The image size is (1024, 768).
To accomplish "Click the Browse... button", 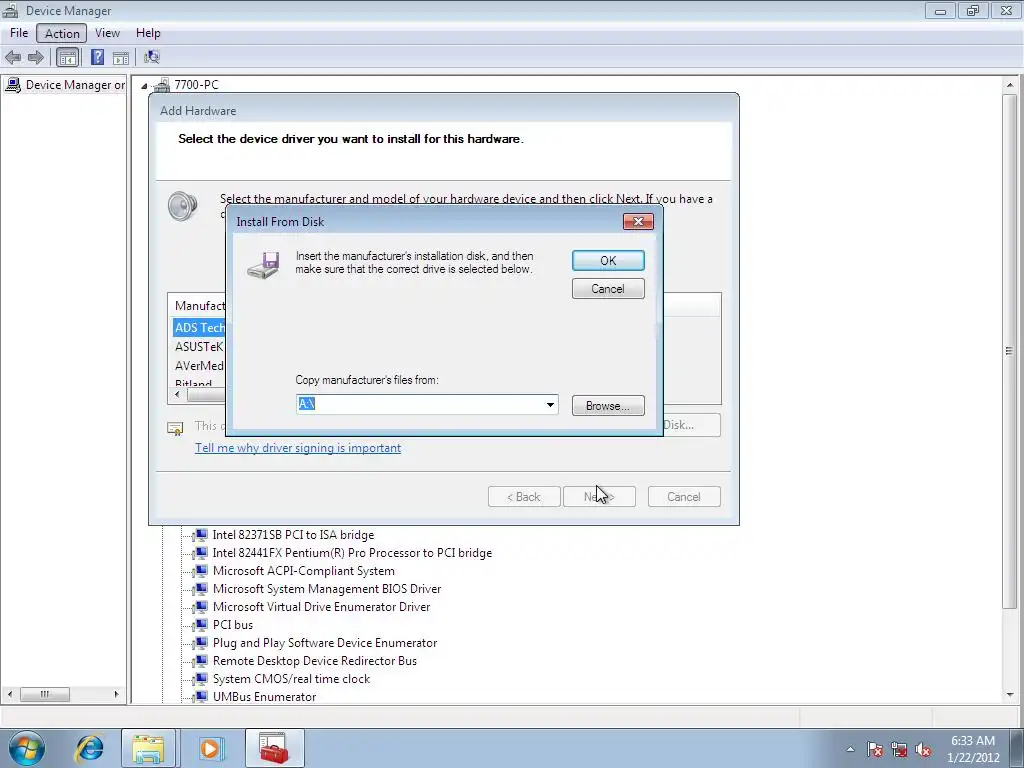I will coord(608,406).
